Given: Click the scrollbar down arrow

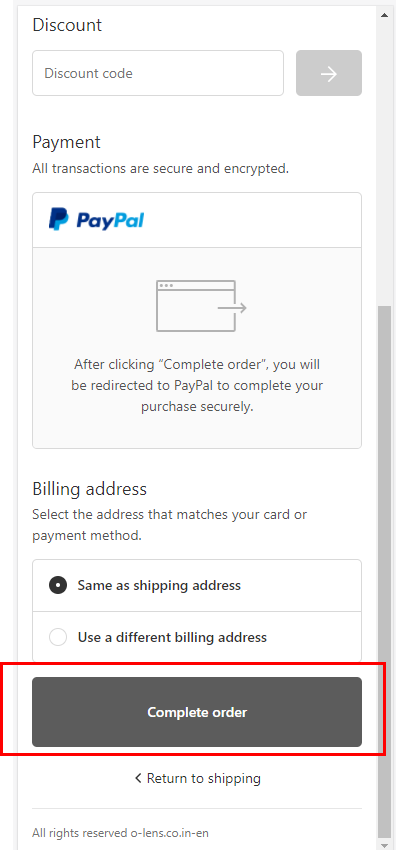Looking at the screenshot, I should pyautogui.click(x=385, y=845).
